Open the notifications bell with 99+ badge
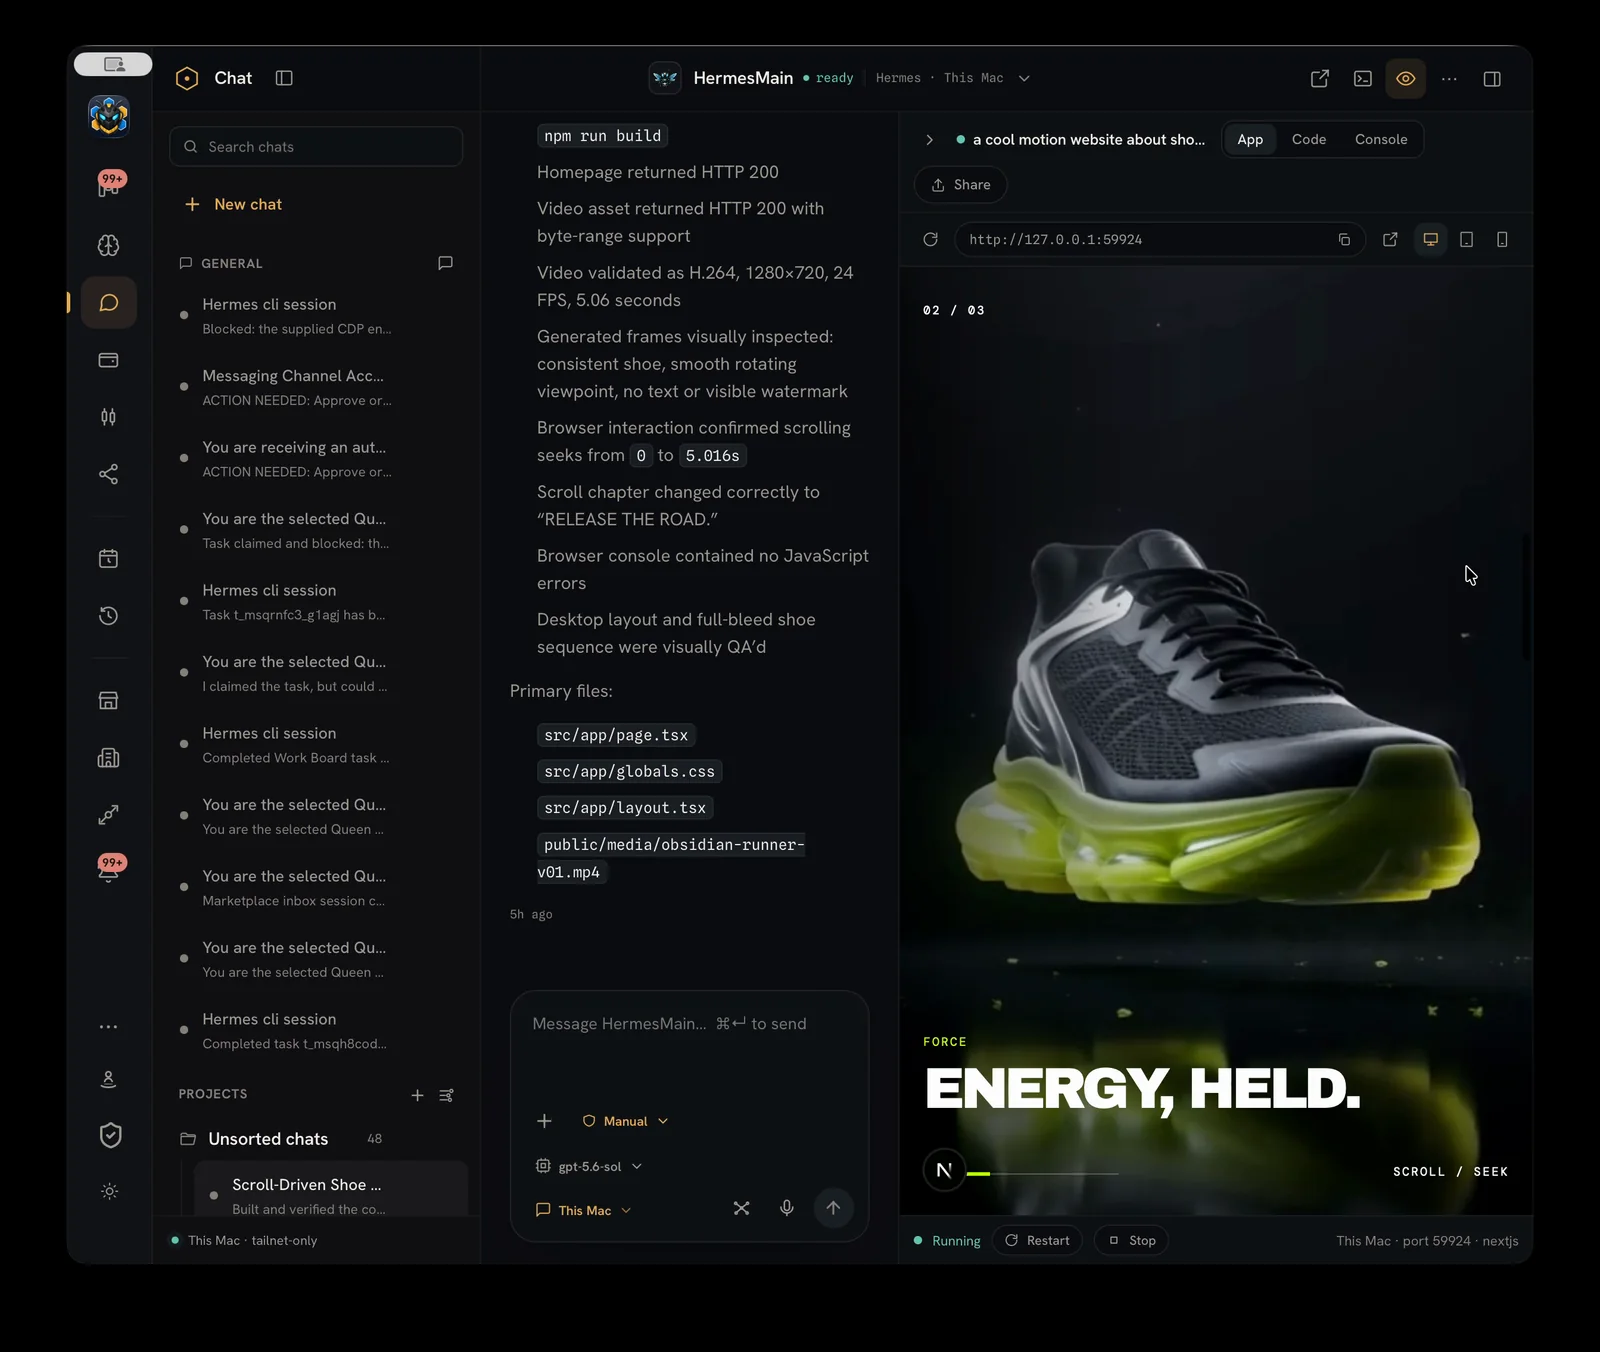1600x1352 pixels. click(x=110, y=868)
